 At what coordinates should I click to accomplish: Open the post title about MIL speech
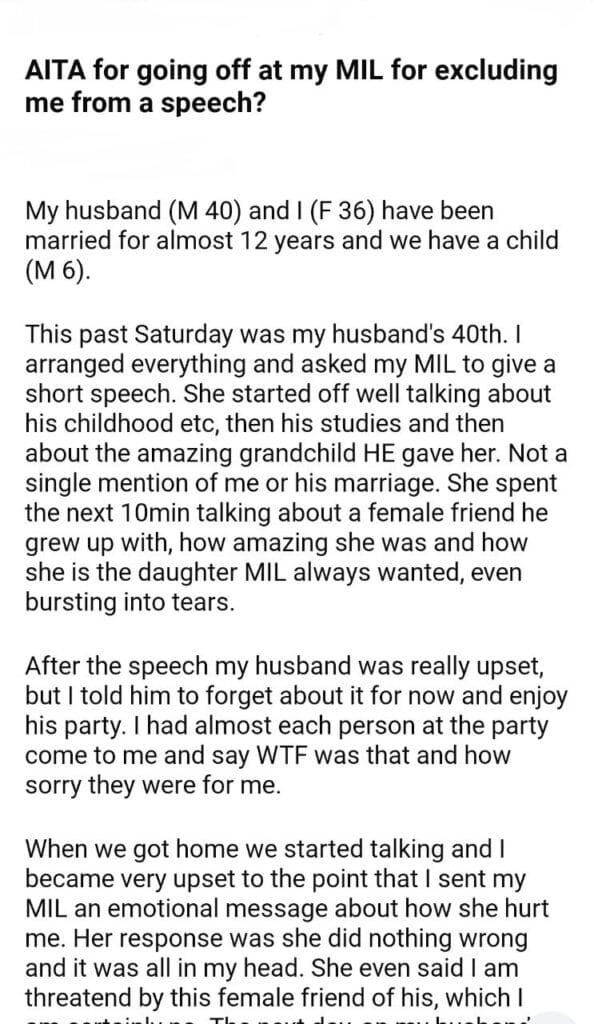click(x=291, y=86)
